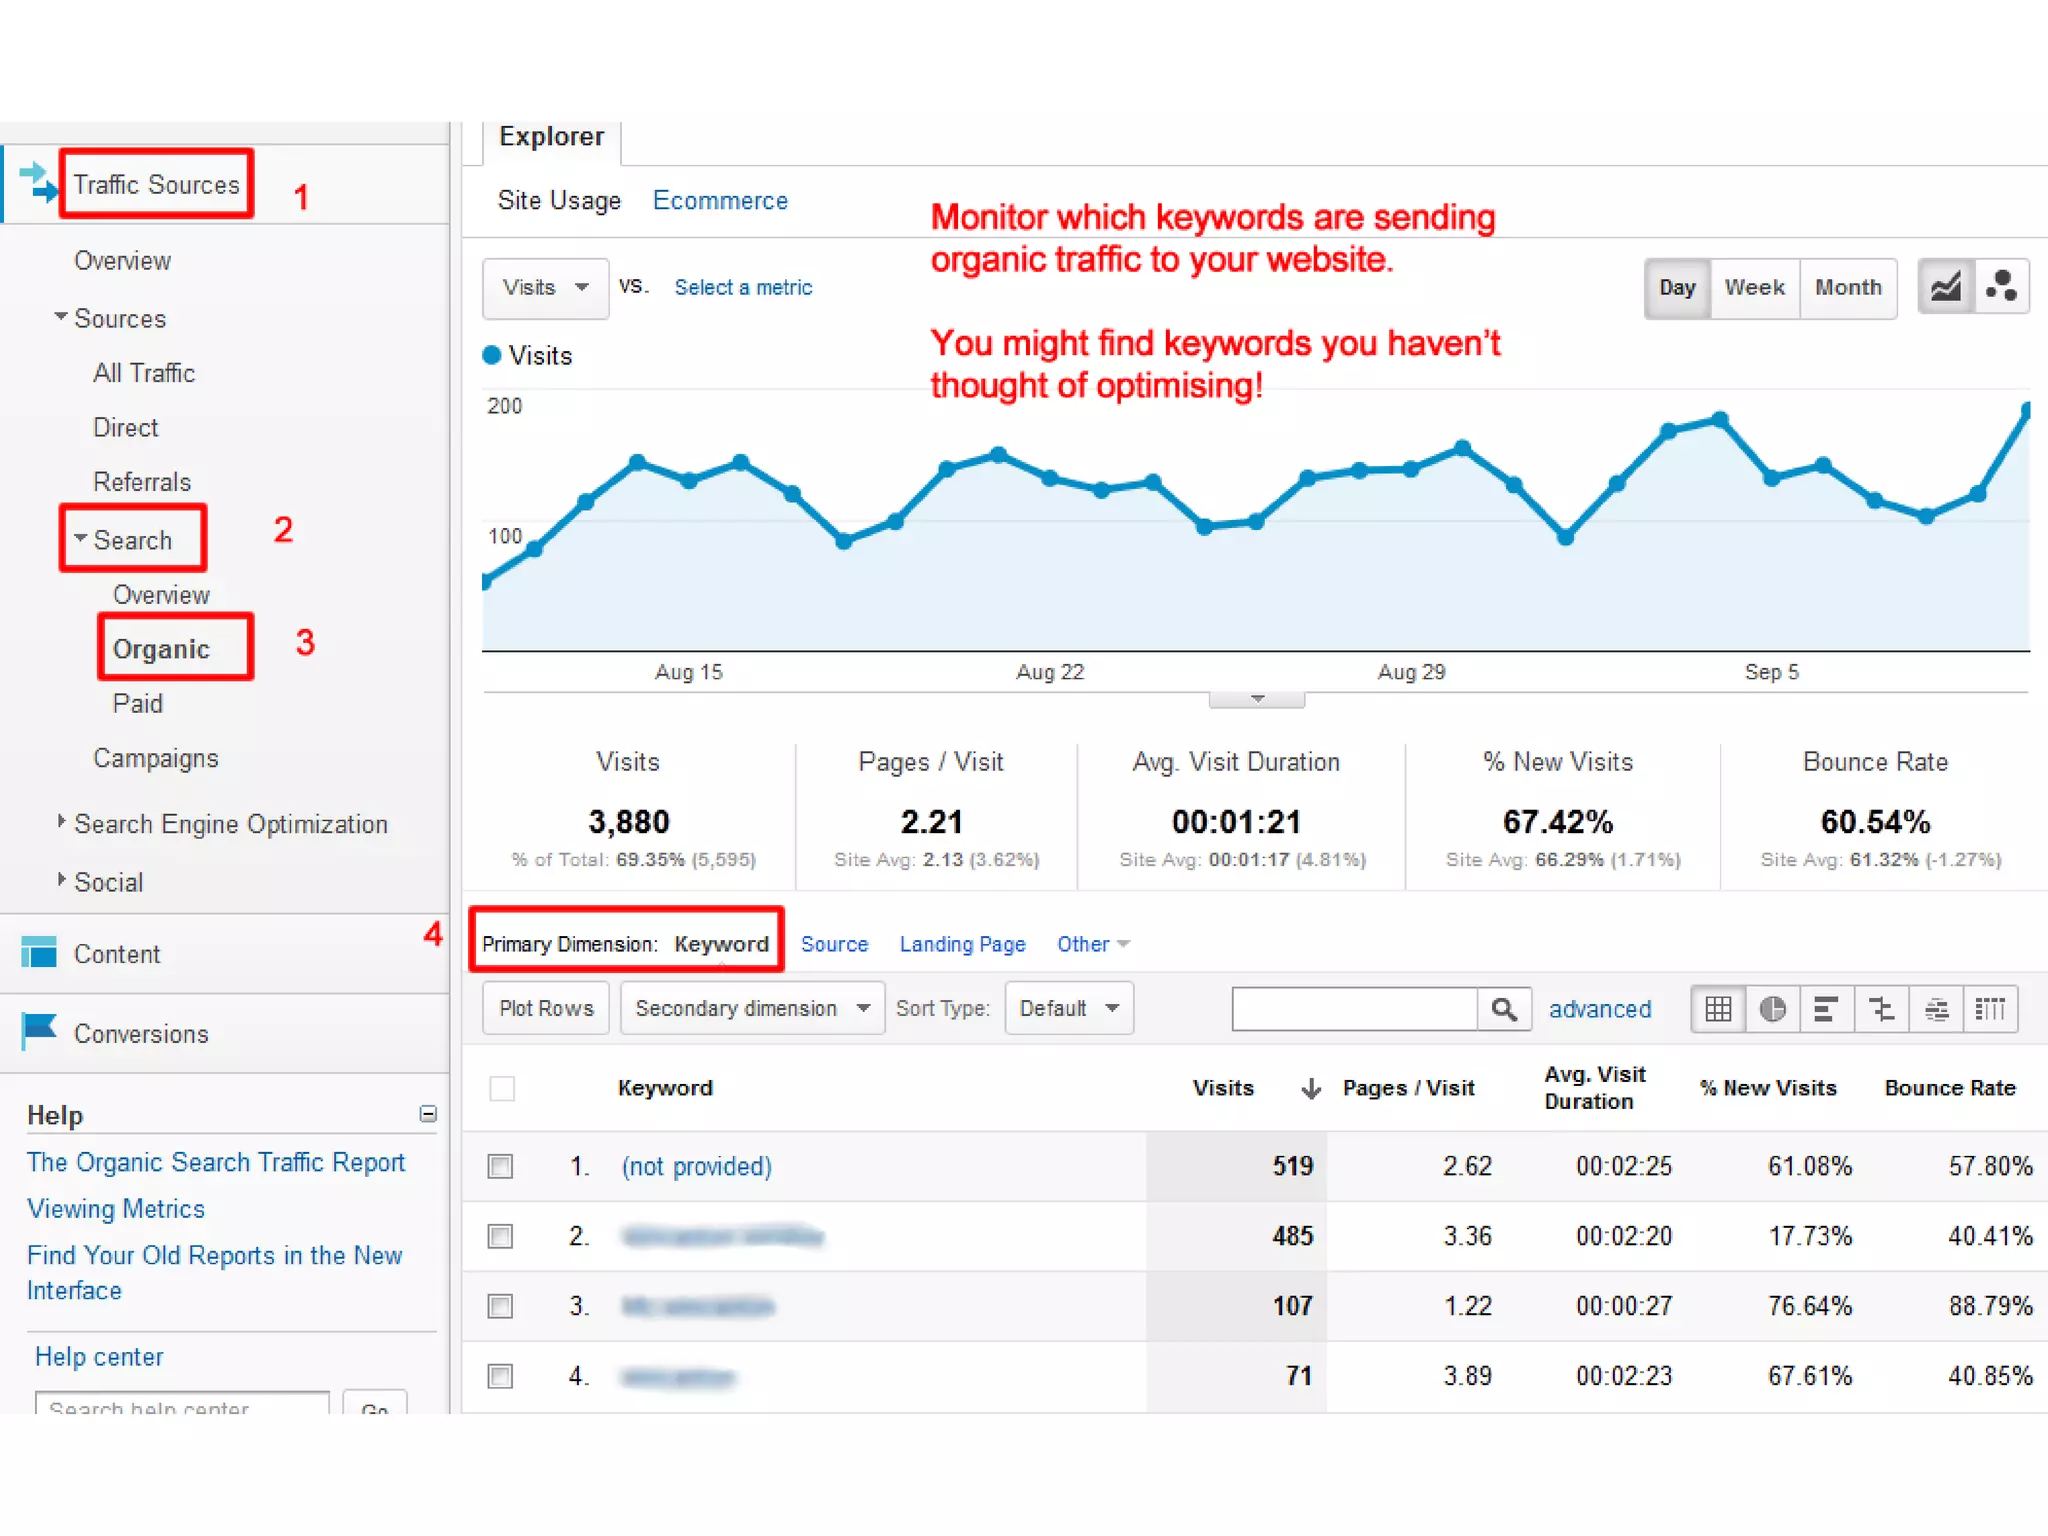Click the advanced filter link
Viewport: 2048px width, 1536px height.
(x=1599, y=1009)
